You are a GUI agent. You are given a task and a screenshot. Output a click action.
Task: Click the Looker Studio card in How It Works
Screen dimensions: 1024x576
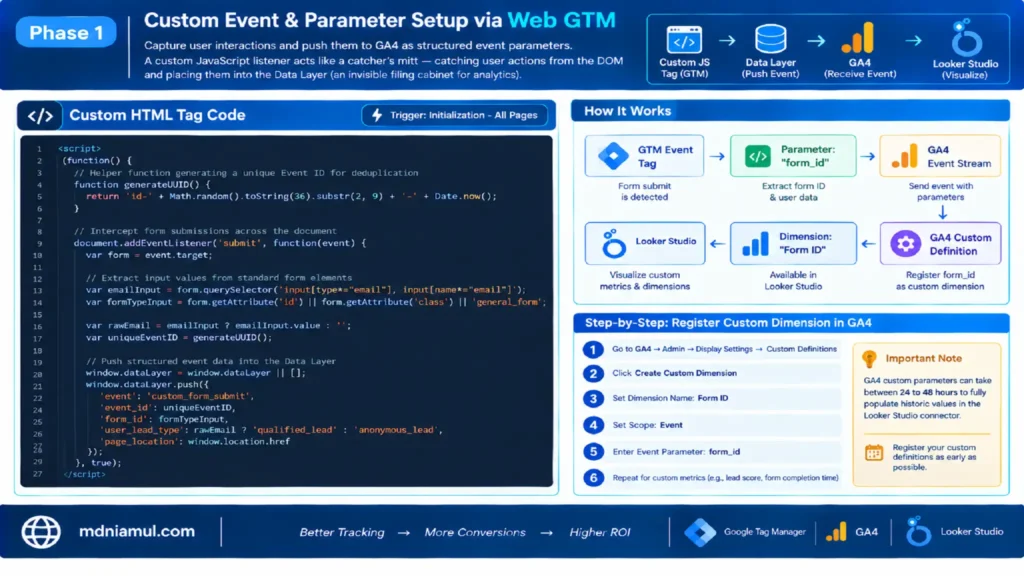tap(645, 244)
